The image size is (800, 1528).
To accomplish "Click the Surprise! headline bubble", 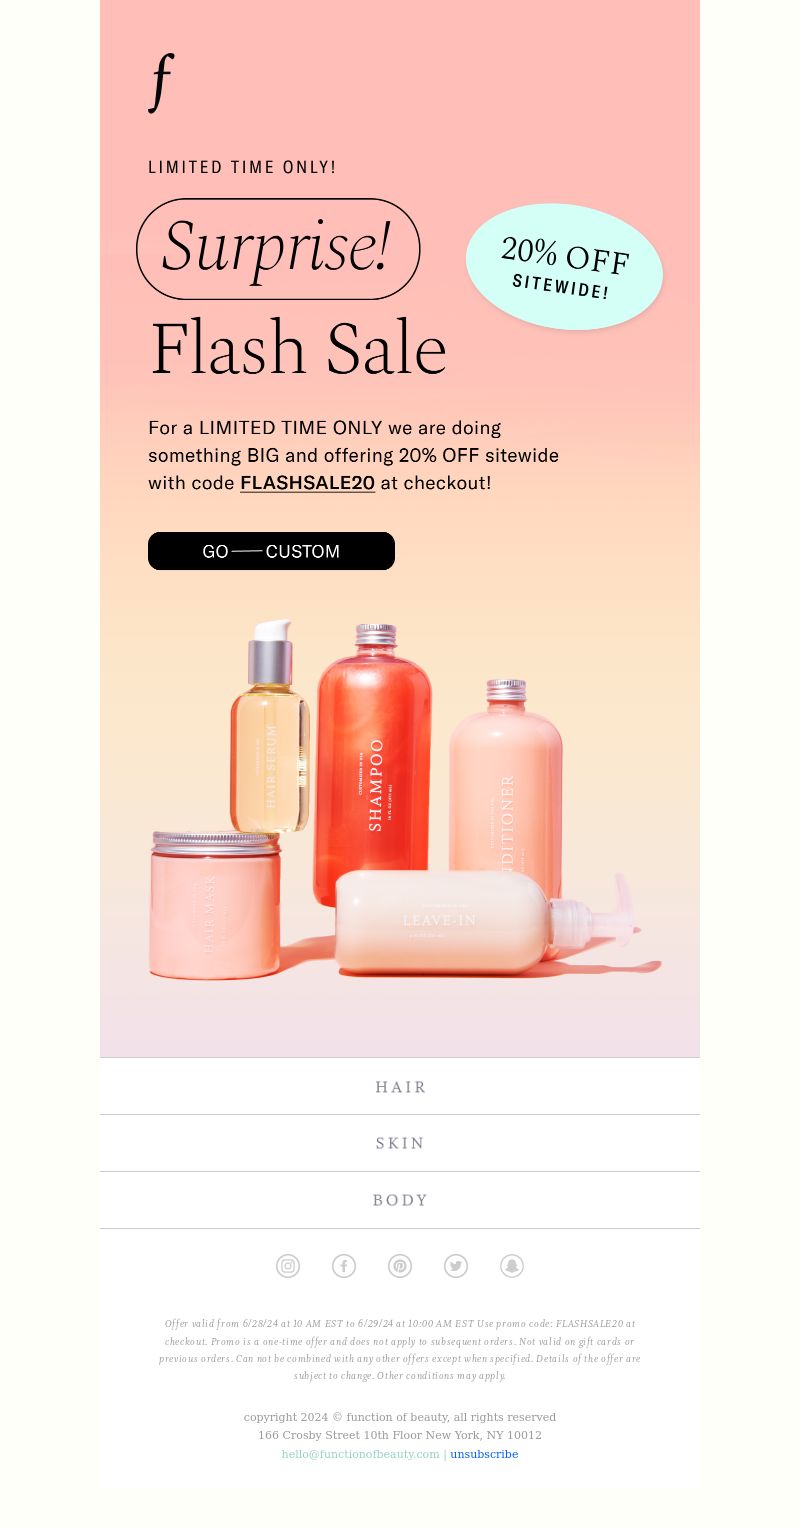I will [x=278, y=249].
